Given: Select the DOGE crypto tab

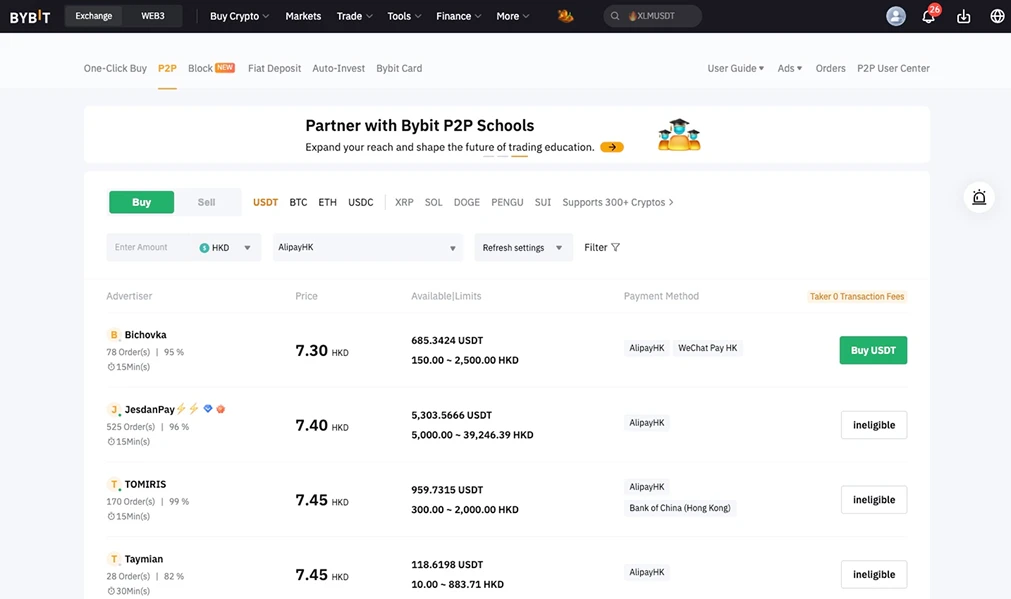Looking at the screenshot, I should pos(467,202).
